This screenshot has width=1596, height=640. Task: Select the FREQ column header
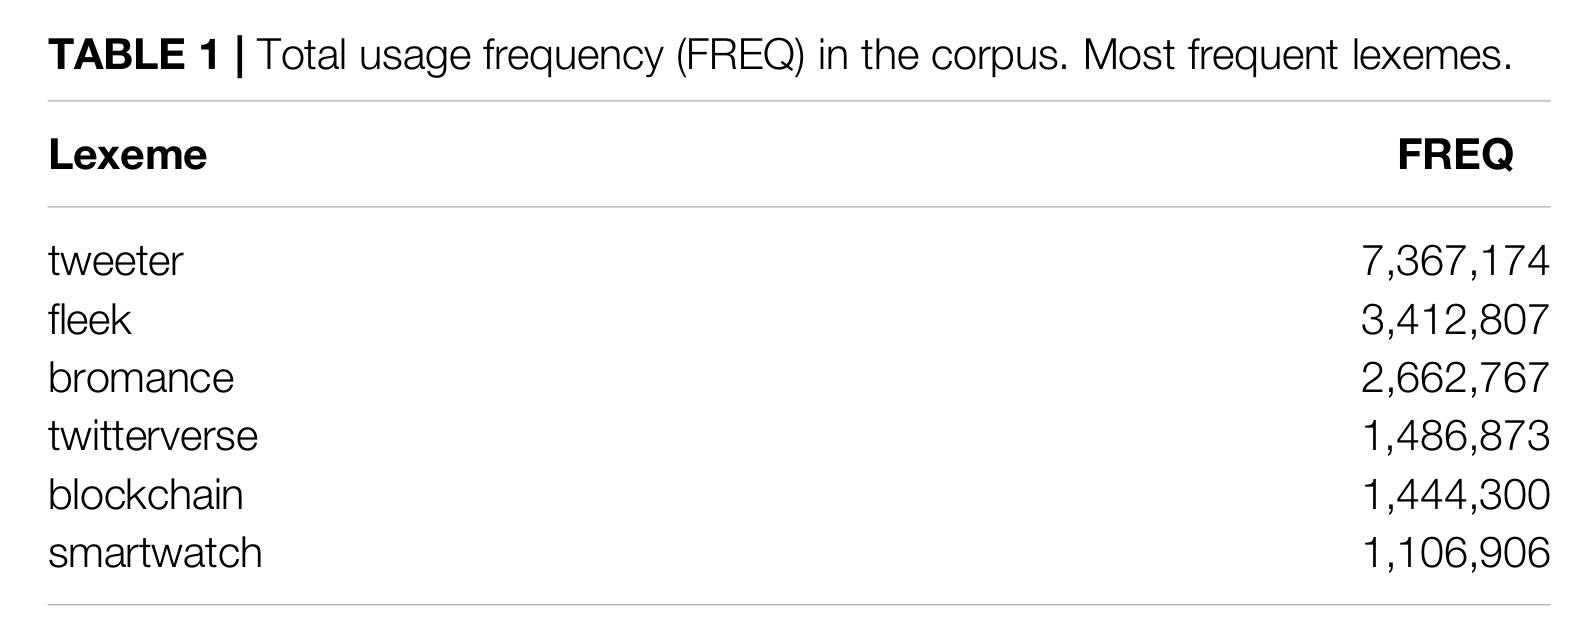point(1455,155)
